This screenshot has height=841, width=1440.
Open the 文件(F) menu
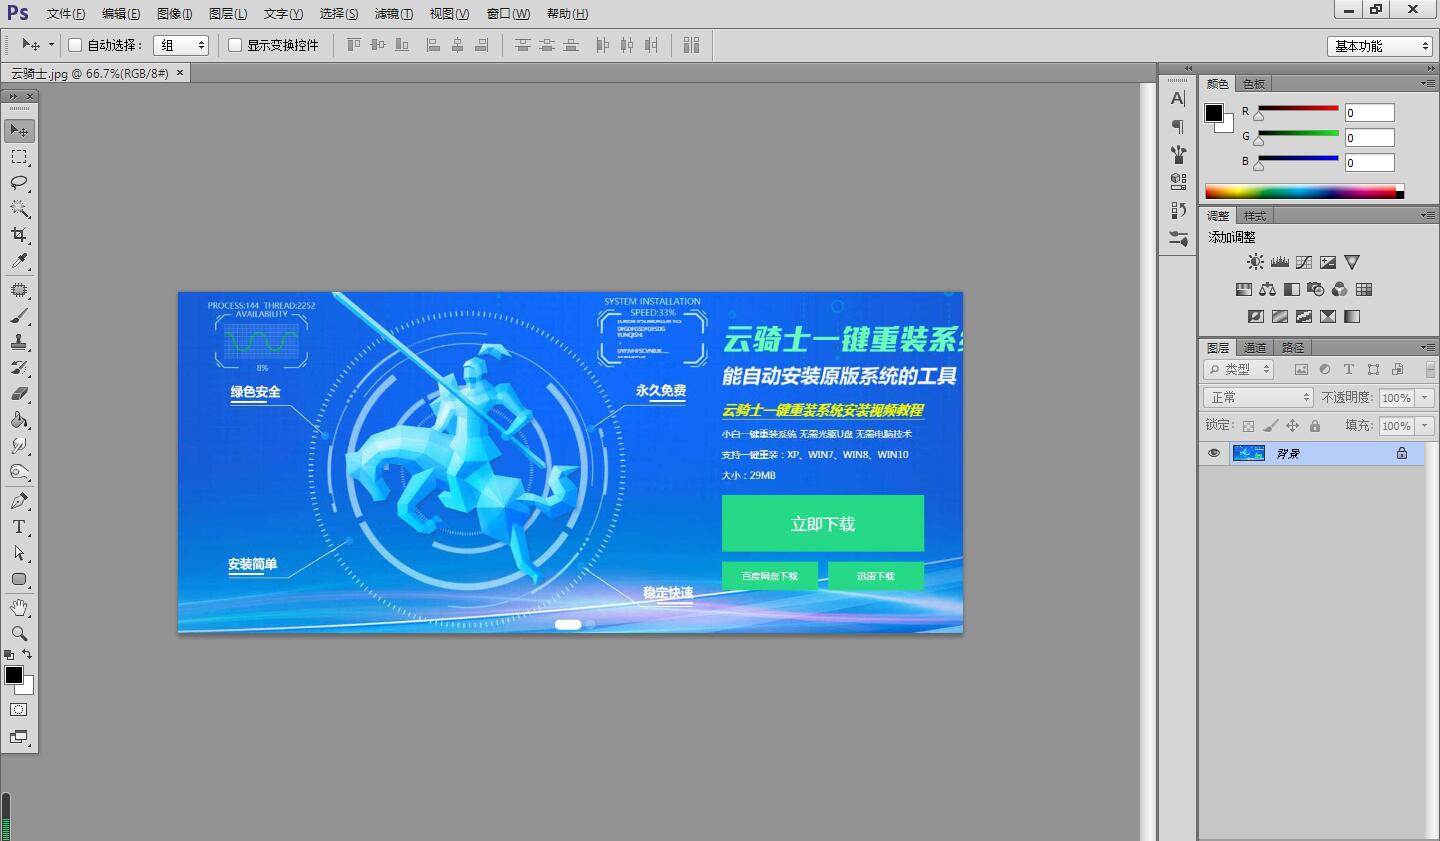(66, 14)
